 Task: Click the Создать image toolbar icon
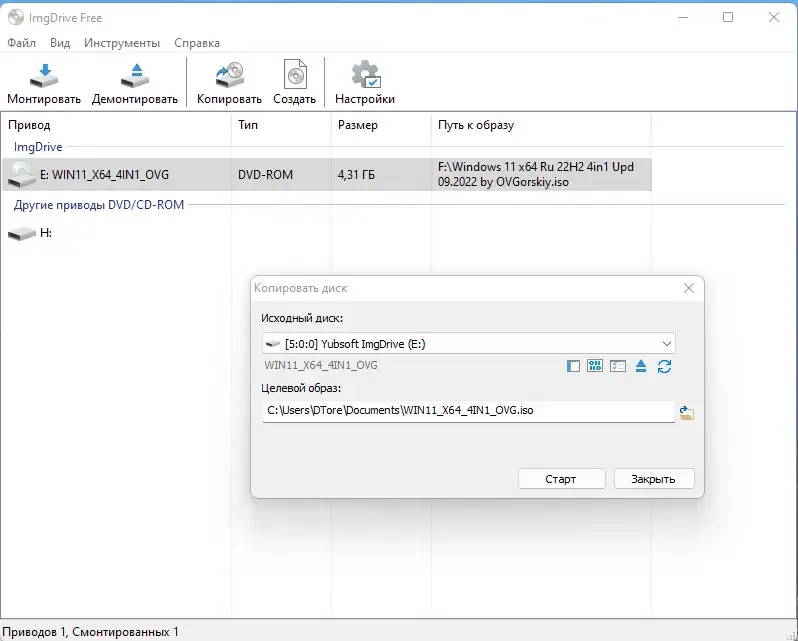pyautogui.click(x=295, y=83)
